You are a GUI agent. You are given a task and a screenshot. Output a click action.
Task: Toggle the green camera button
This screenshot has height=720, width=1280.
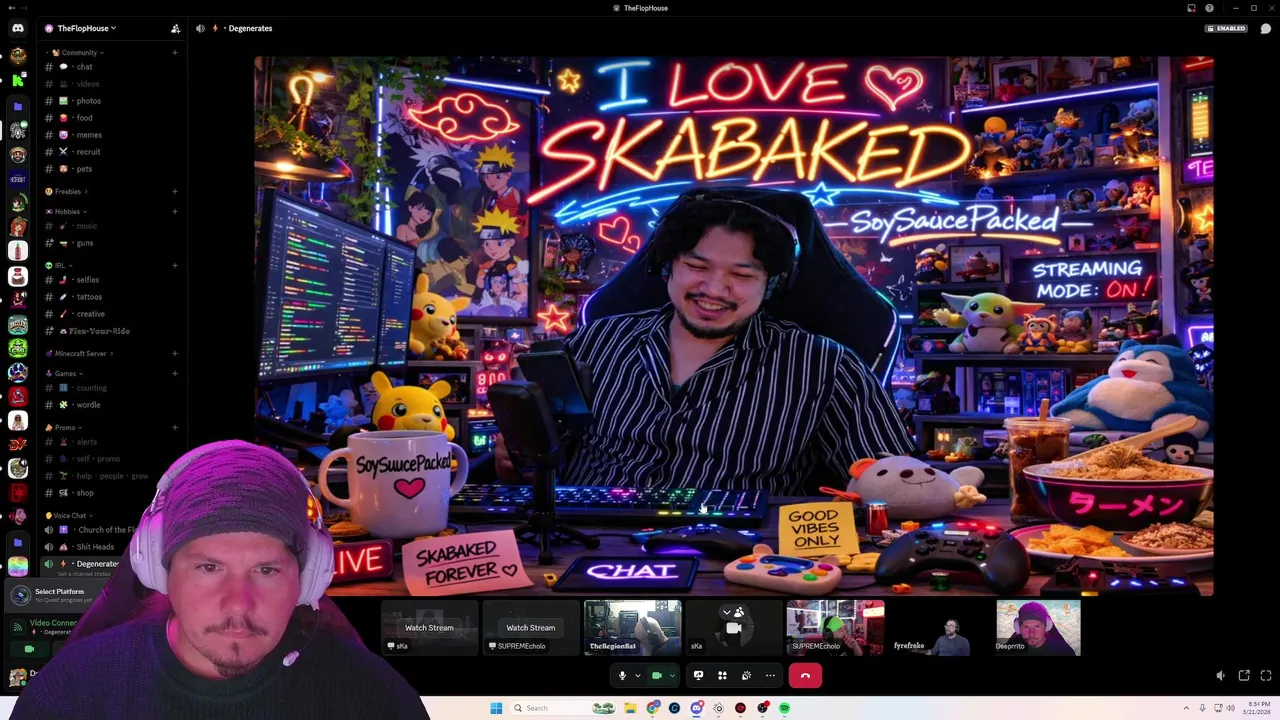pyautogui.click(x=656, y=676)
